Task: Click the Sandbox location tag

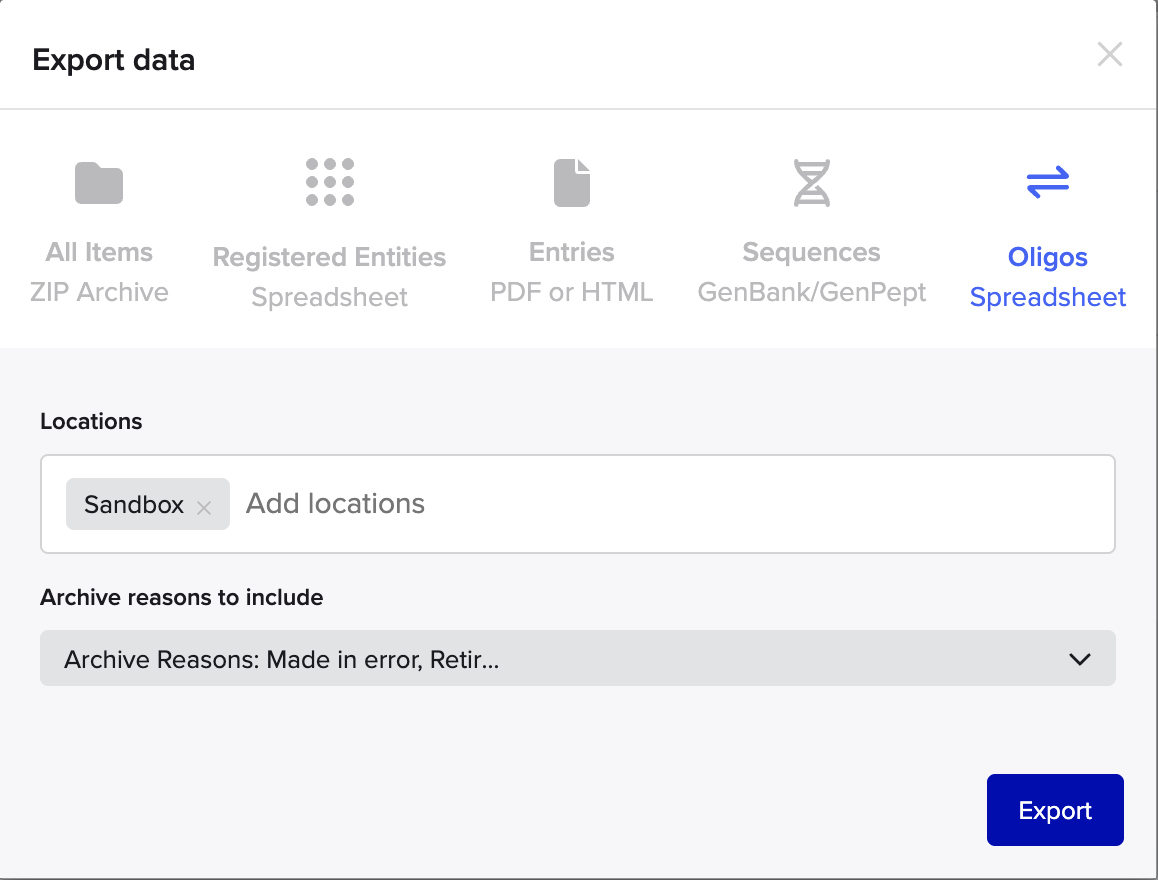Action: pos(134,505)
